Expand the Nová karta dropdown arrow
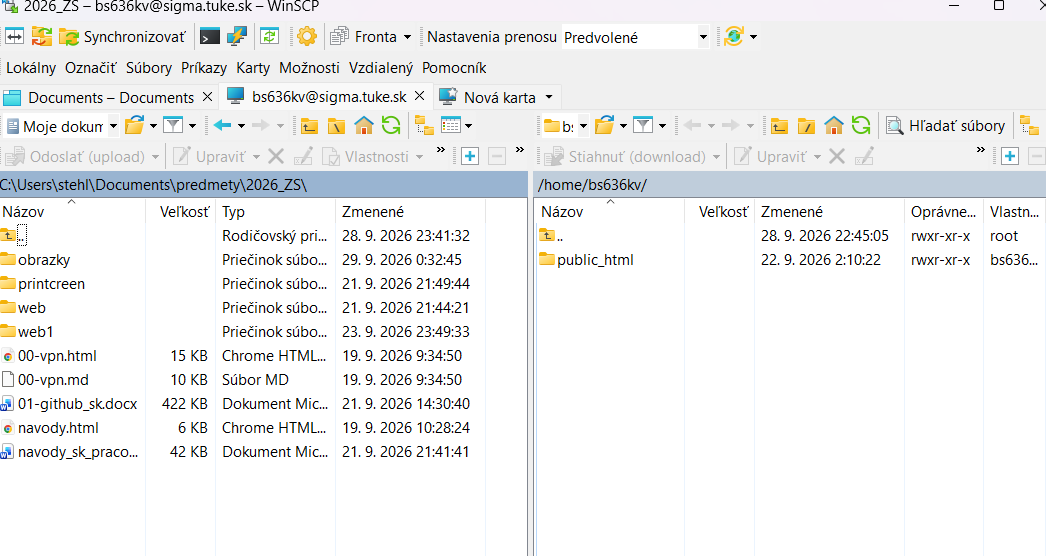Viewport: 1046px width, 556px height. (x=549, y=97)
